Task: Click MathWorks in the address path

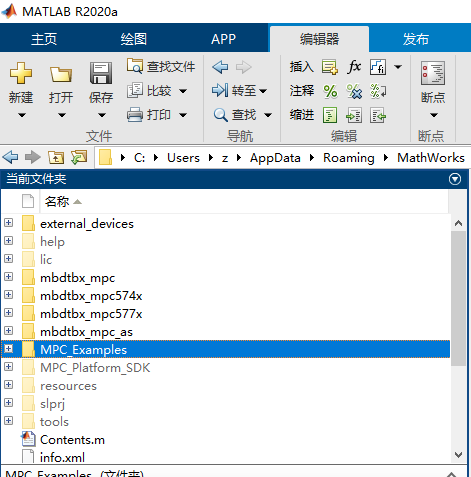Action: pos(431,158)
